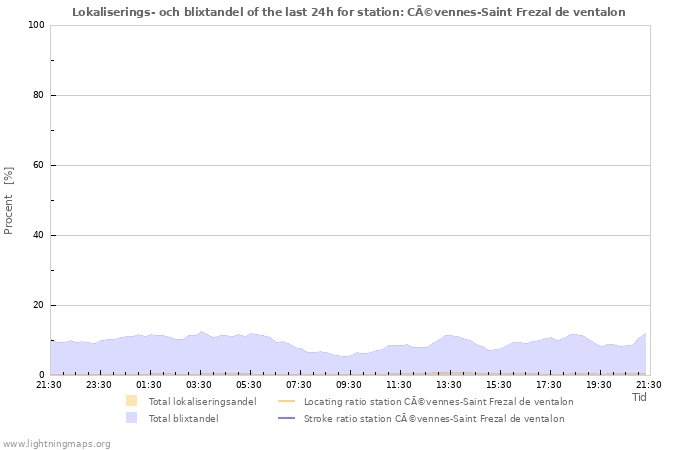
Task: Select the 03:30 time tick label
Action: 199,384
